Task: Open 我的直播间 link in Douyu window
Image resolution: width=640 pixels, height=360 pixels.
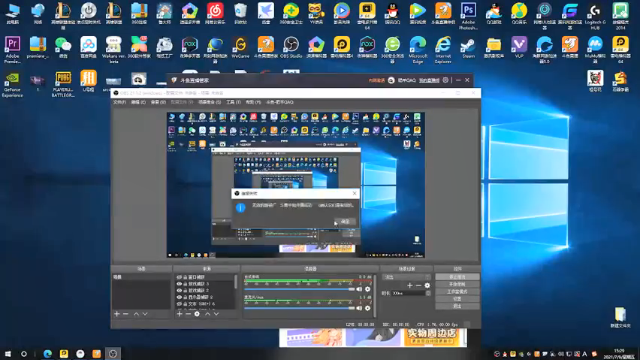Action: [x=429, y=80]
